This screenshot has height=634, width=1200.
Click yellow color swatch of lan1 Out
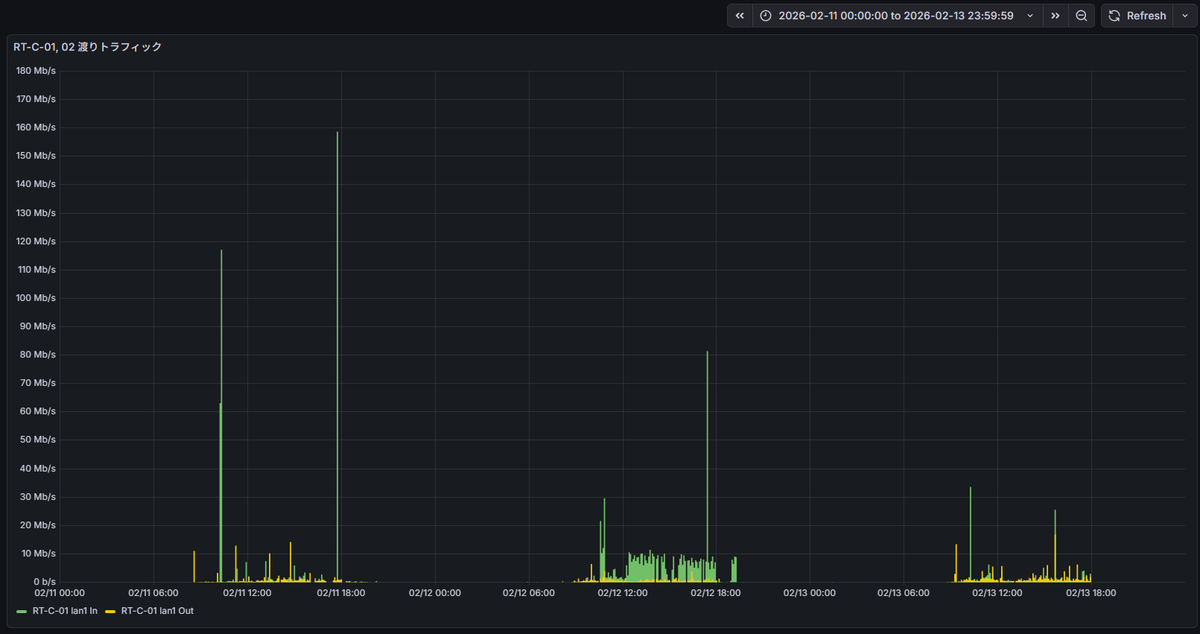click(x=111, y=610)
